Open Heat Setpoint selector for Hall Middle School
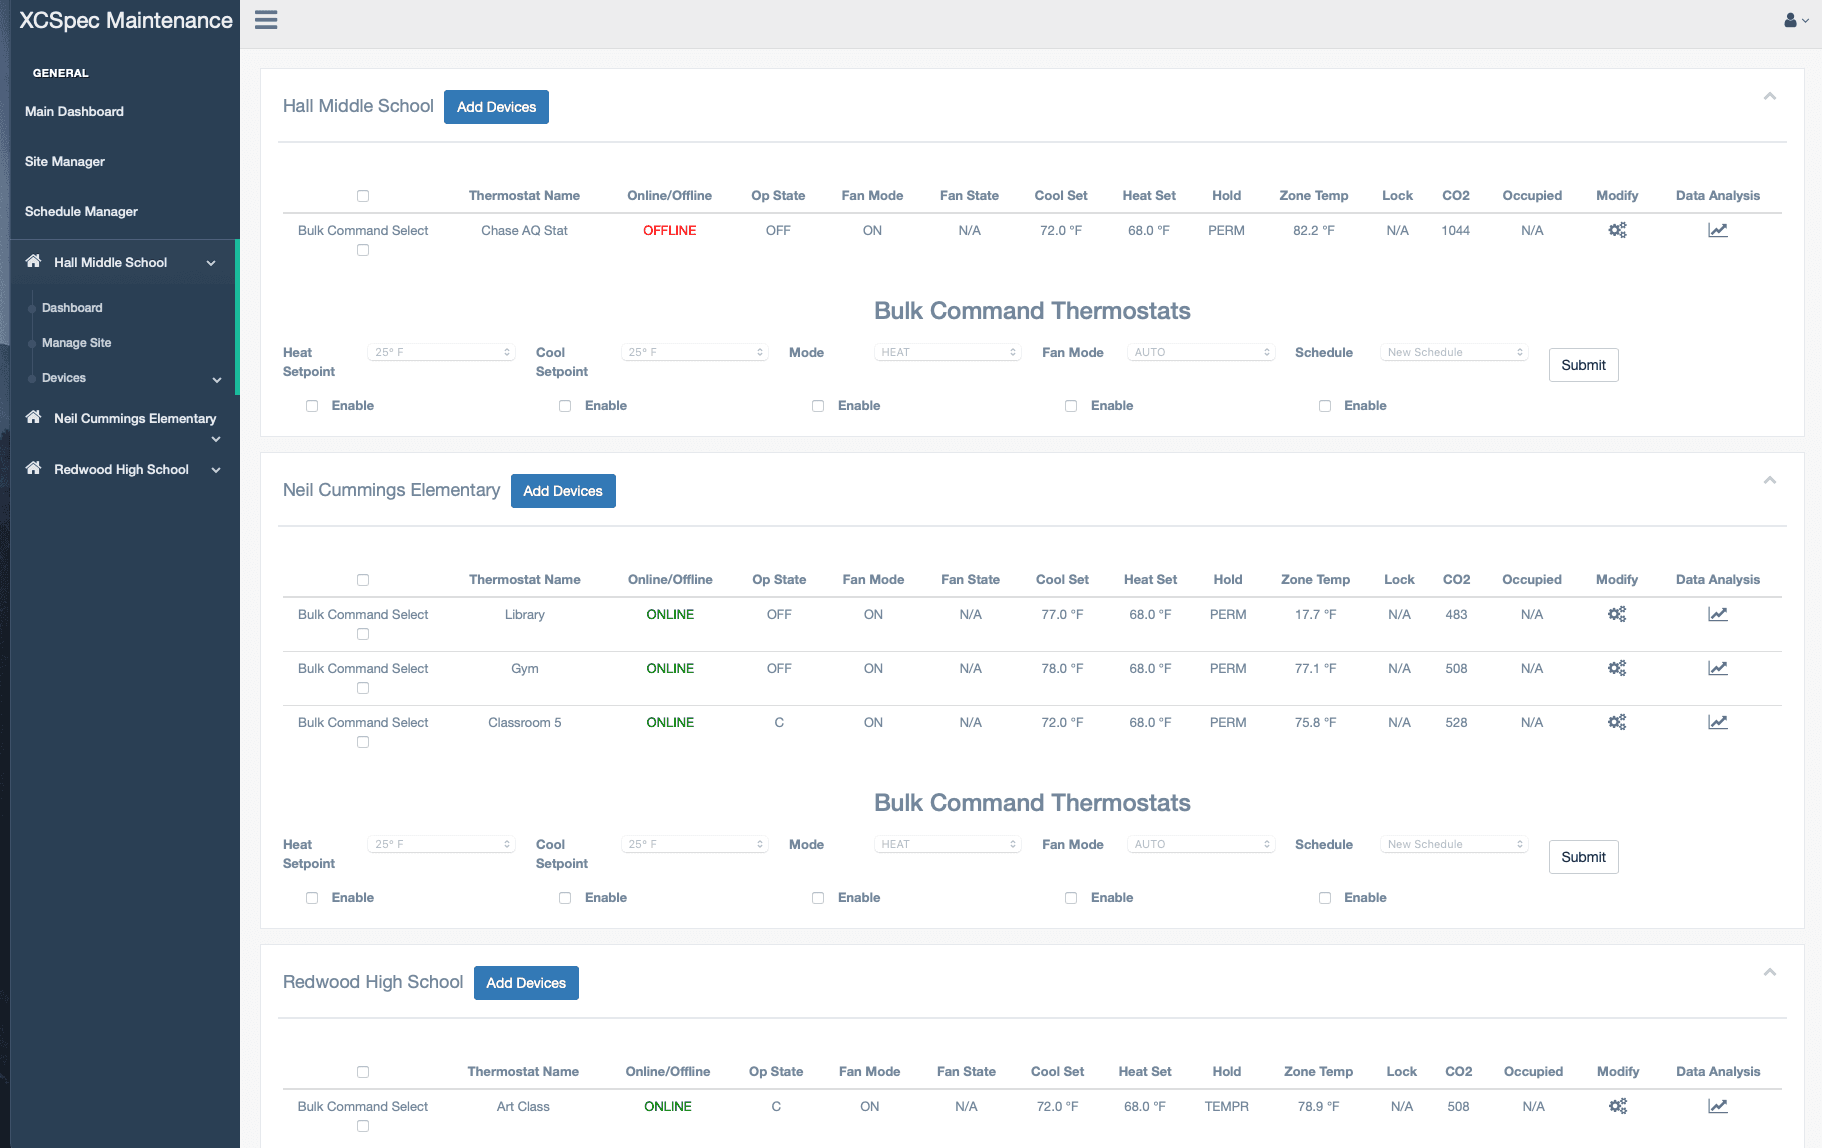 pyautogui.click(x=441, y=352)
